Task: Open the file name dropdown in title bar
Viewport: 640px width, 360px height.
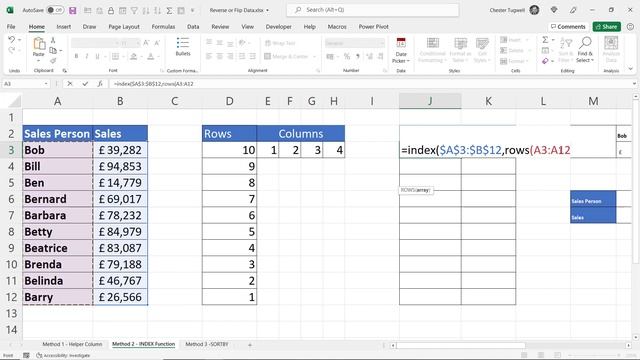Action: tap(267, 10)
